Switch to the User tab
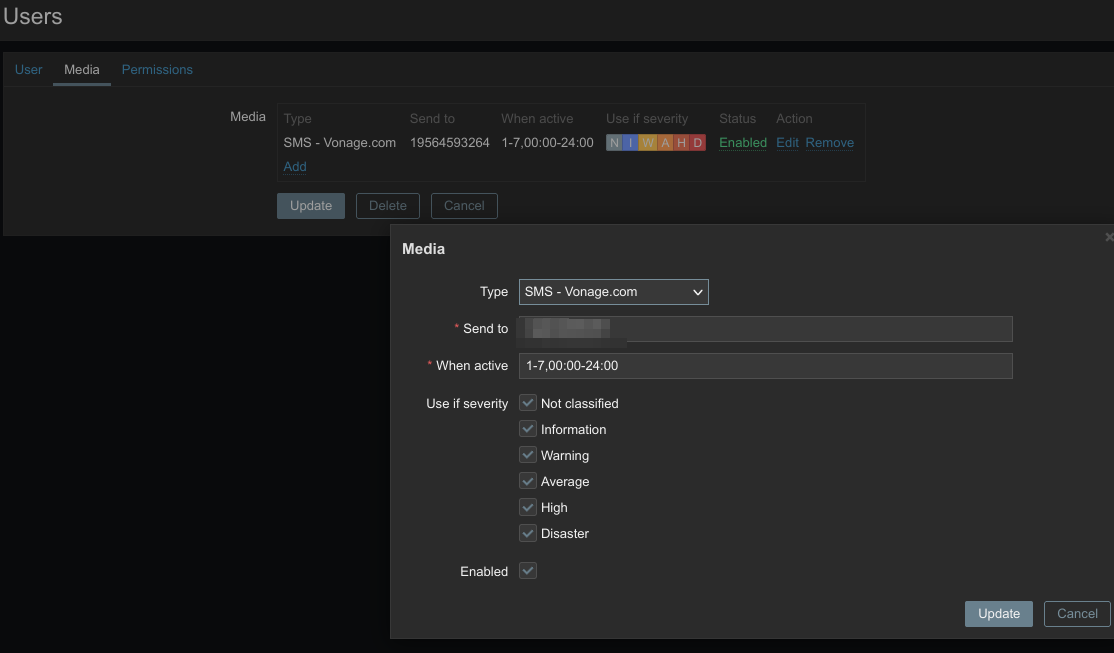1114x653 pixels. (x=28, y=69)
